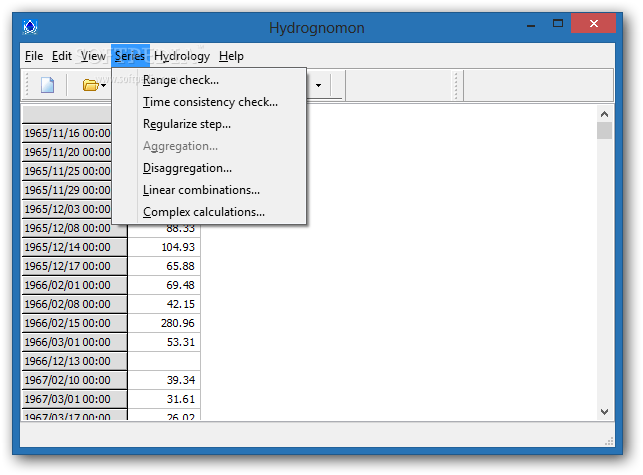Viewport: 643px width, 475px height.
Task: Select row header 1965/11/20 00:00
Action: pyautogui.click(x=67, y=152)
